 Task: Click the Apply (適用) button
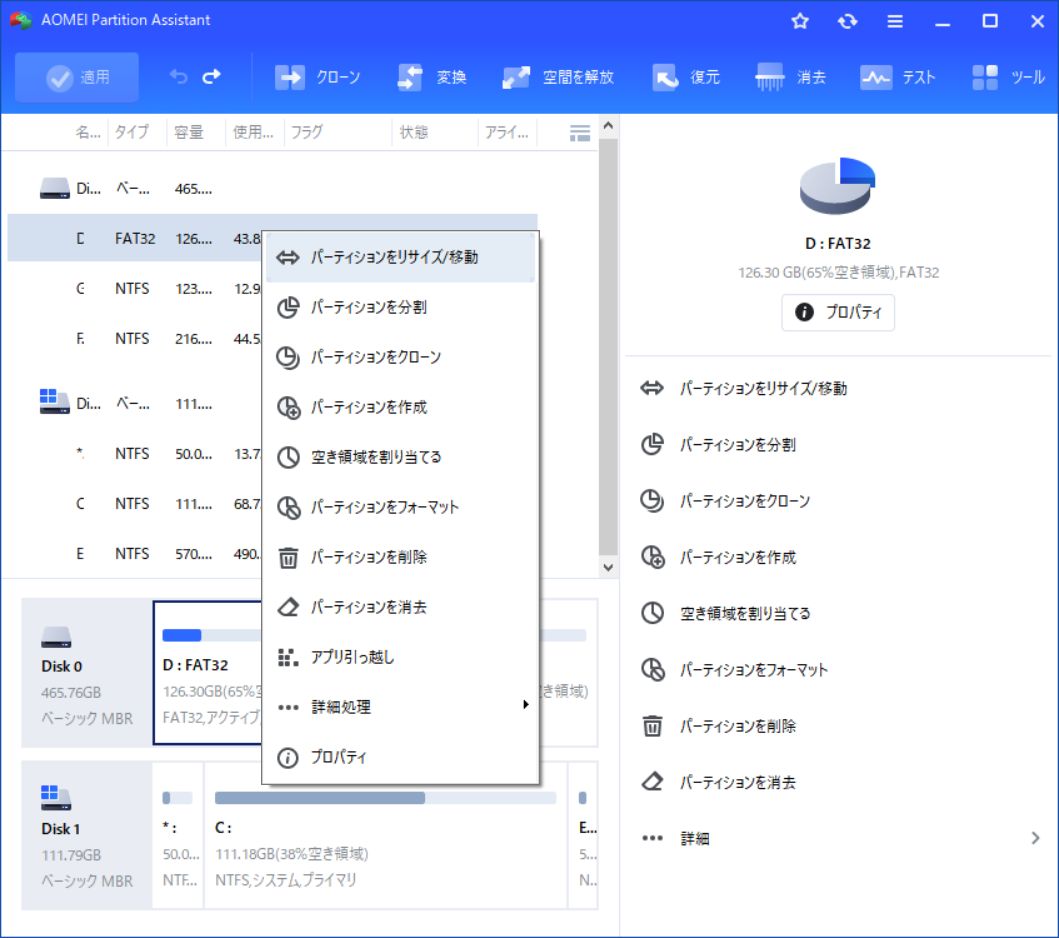[x=77, y=78]
